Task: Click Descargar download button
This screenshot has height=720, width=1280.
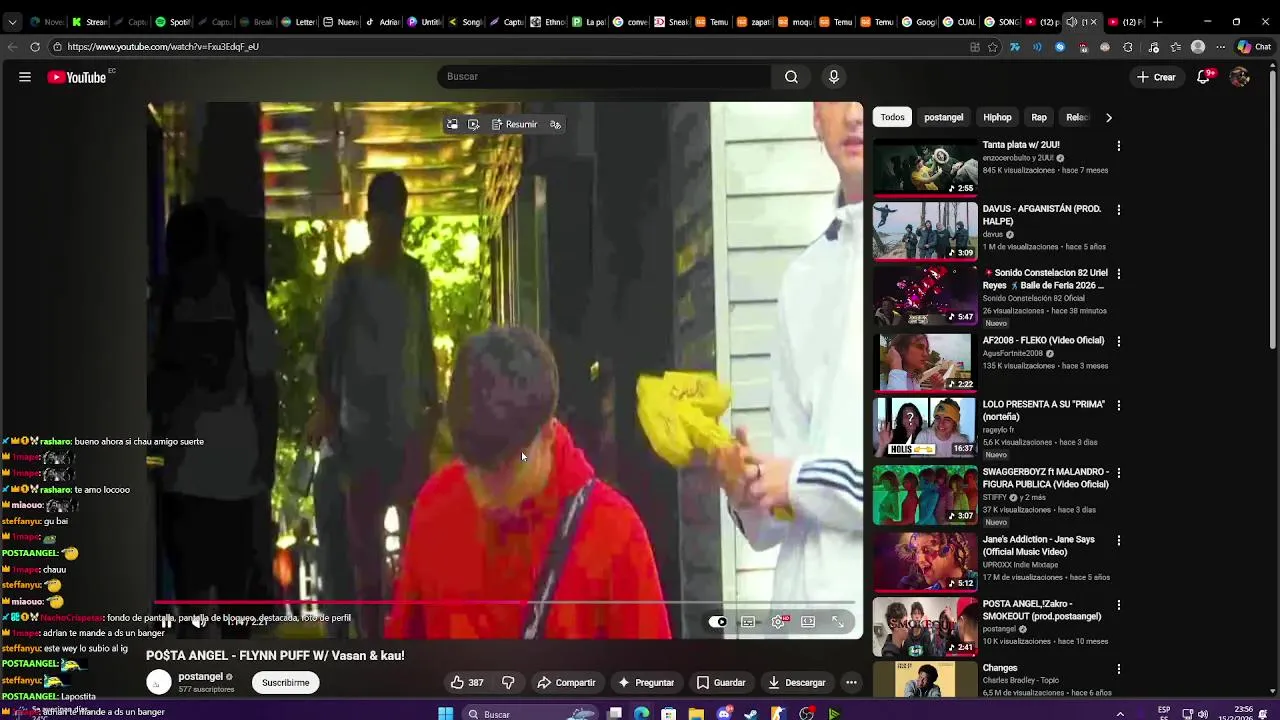Action: (797, 683)
